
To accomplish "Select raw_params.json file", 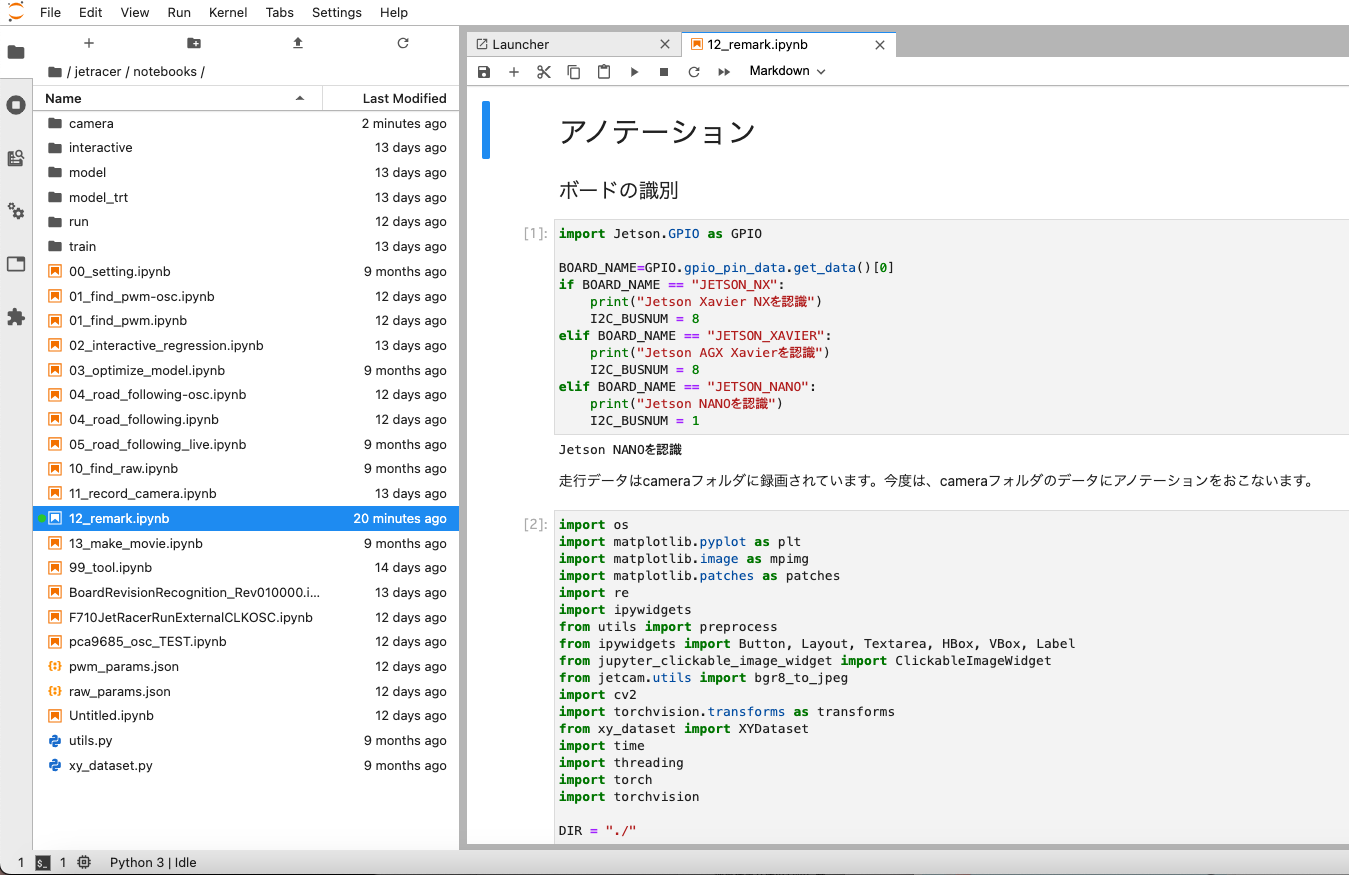I will tap(246, 691).
